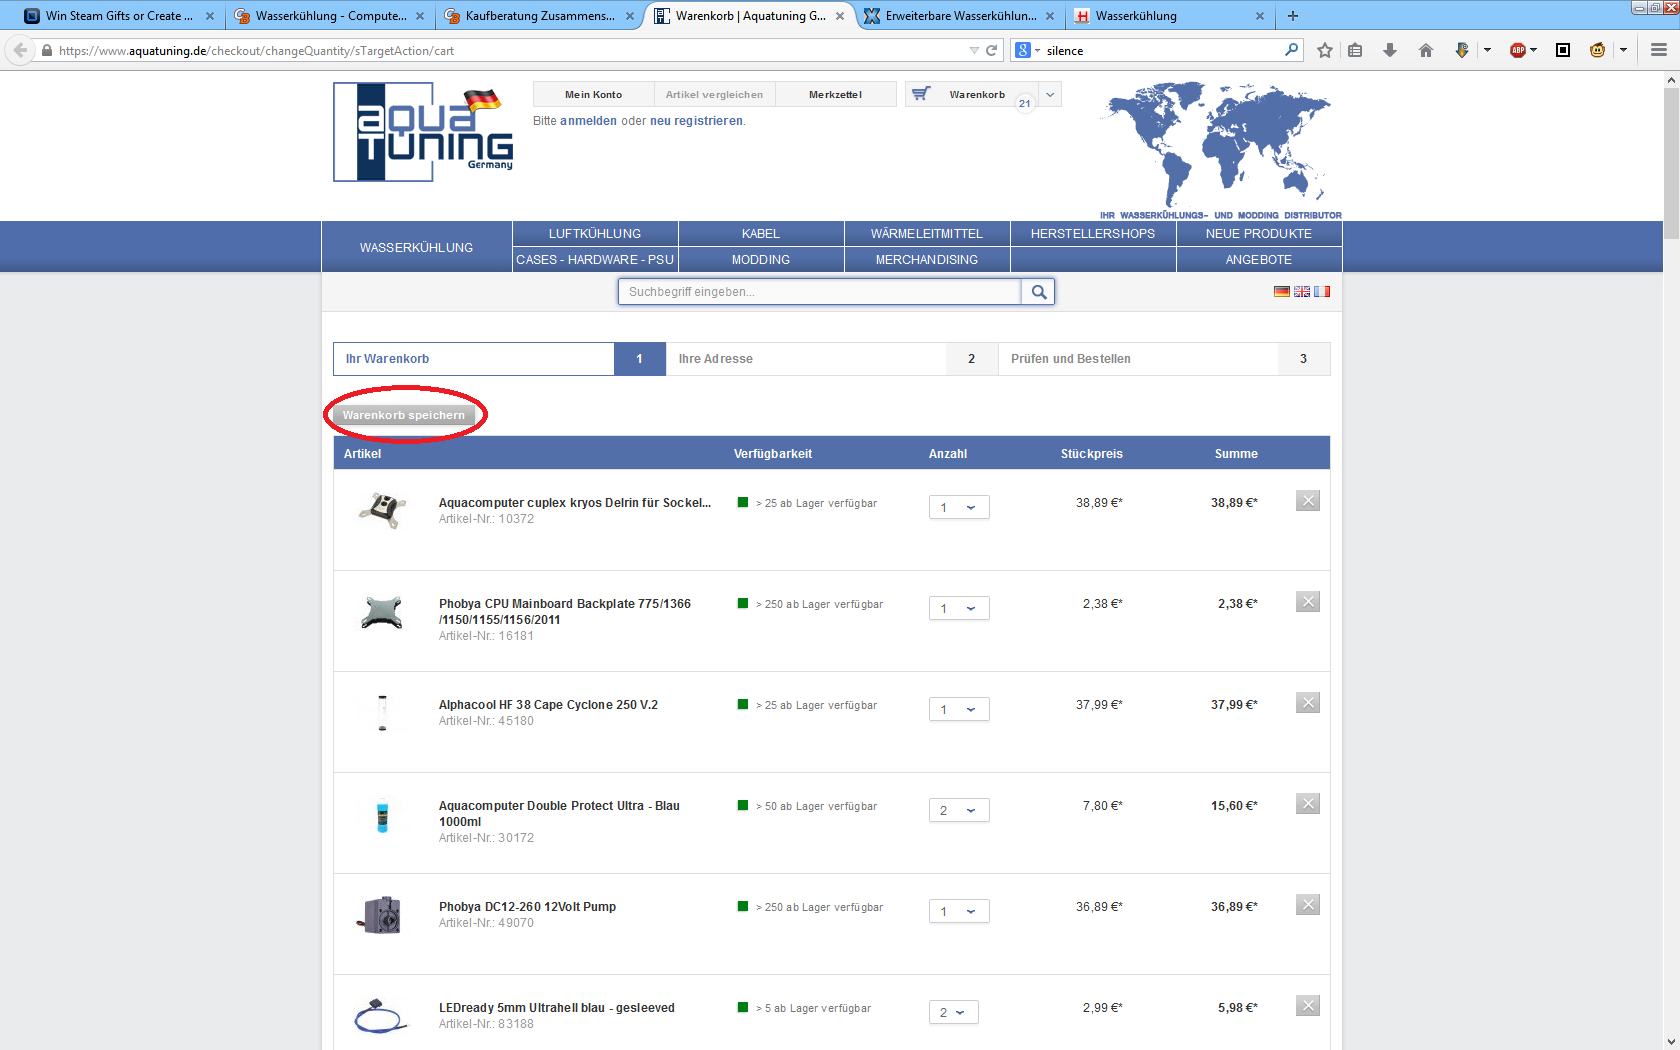Viewport: 1680px width, 1050px height.
Task: Remove Phobya DC12-260 12Volt Pump item
Action: point(1308,905)
